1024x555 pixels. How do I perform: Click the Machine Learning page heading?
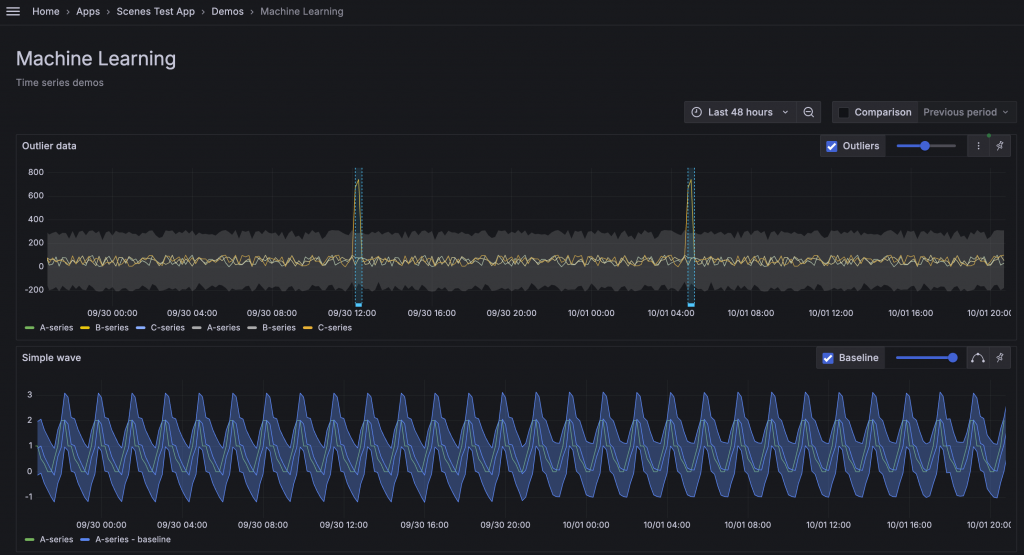pos(96,59)
